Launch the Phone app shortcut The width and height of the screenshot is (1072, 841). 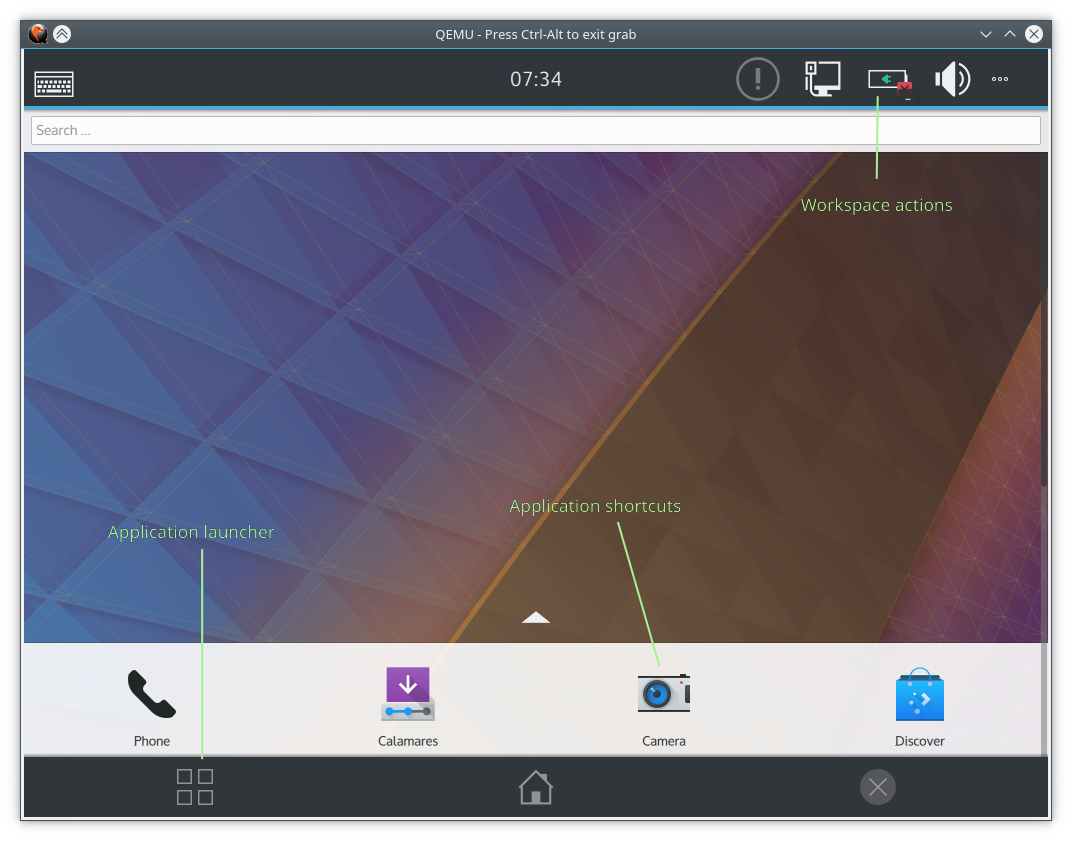tap(152, 708)
